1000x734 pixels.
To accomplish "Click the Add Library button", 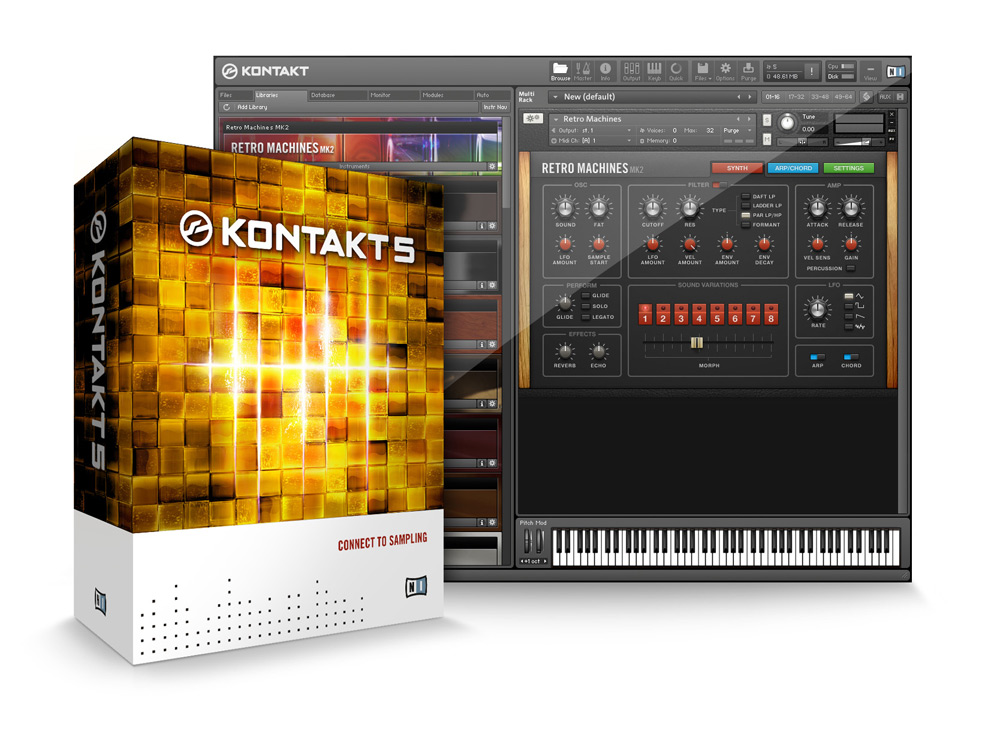I will [x=252, y=106].
